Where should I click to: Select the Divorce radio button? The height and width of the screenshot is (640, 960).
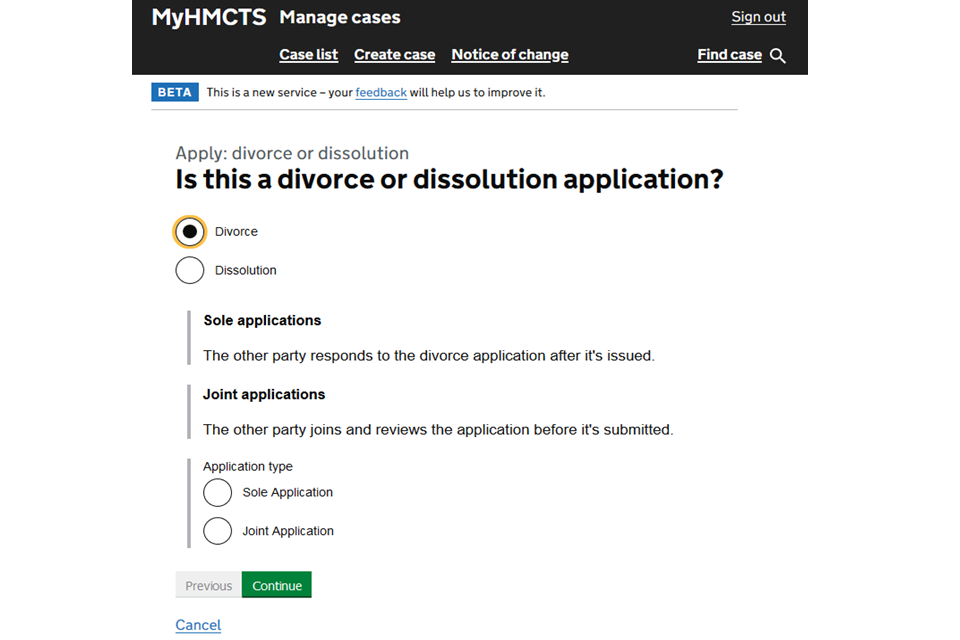click(190, 232)
